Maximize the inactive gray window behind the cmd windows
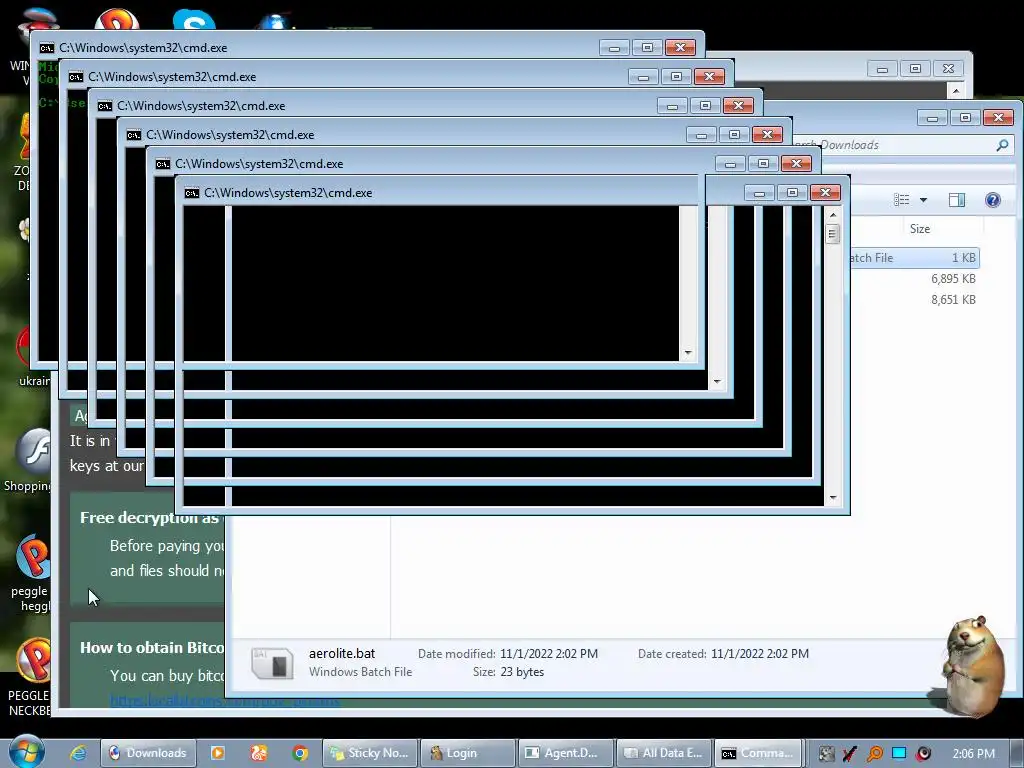 pyautogui.click(x=915, y=69)
